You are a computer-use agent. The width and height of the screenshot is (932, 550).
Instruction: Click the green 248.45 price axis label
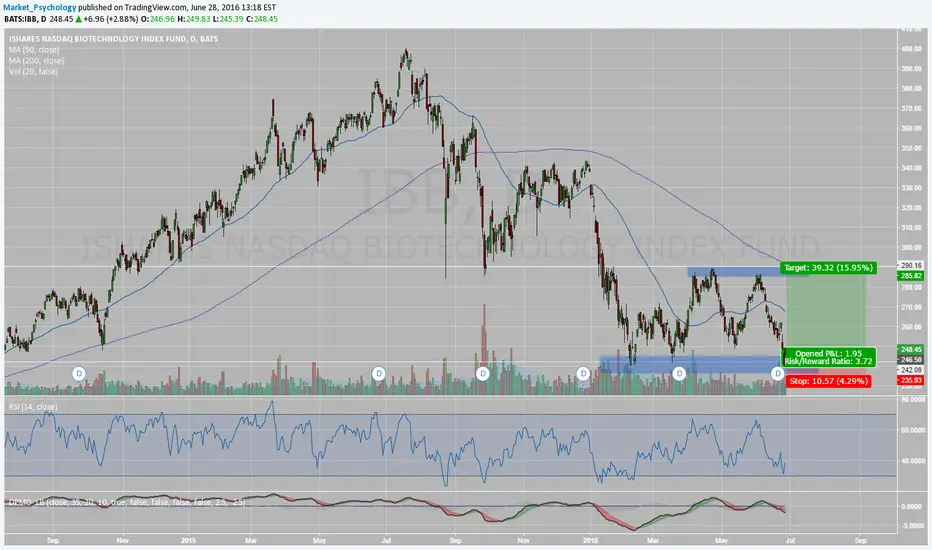(x=911, y=350)
